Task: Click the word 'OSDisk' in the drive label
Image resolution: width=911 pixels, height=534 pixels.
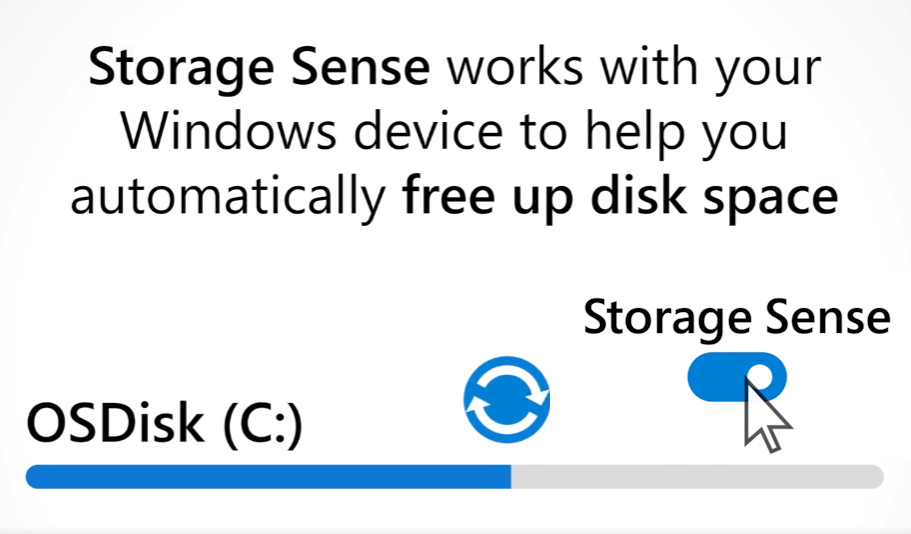Action: (x=115, y=424)
